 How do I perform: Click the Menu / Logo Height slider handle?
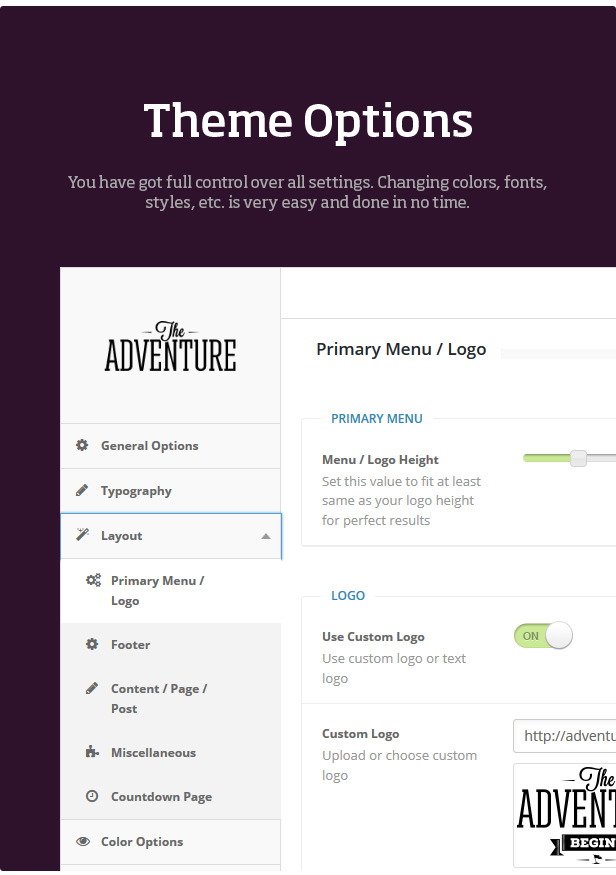578,459
